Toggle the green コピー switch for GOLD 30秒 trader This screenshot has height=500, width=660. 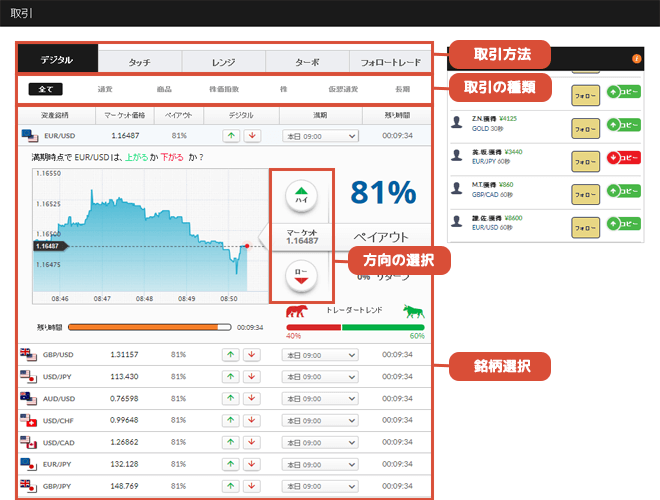pos(624,125)
